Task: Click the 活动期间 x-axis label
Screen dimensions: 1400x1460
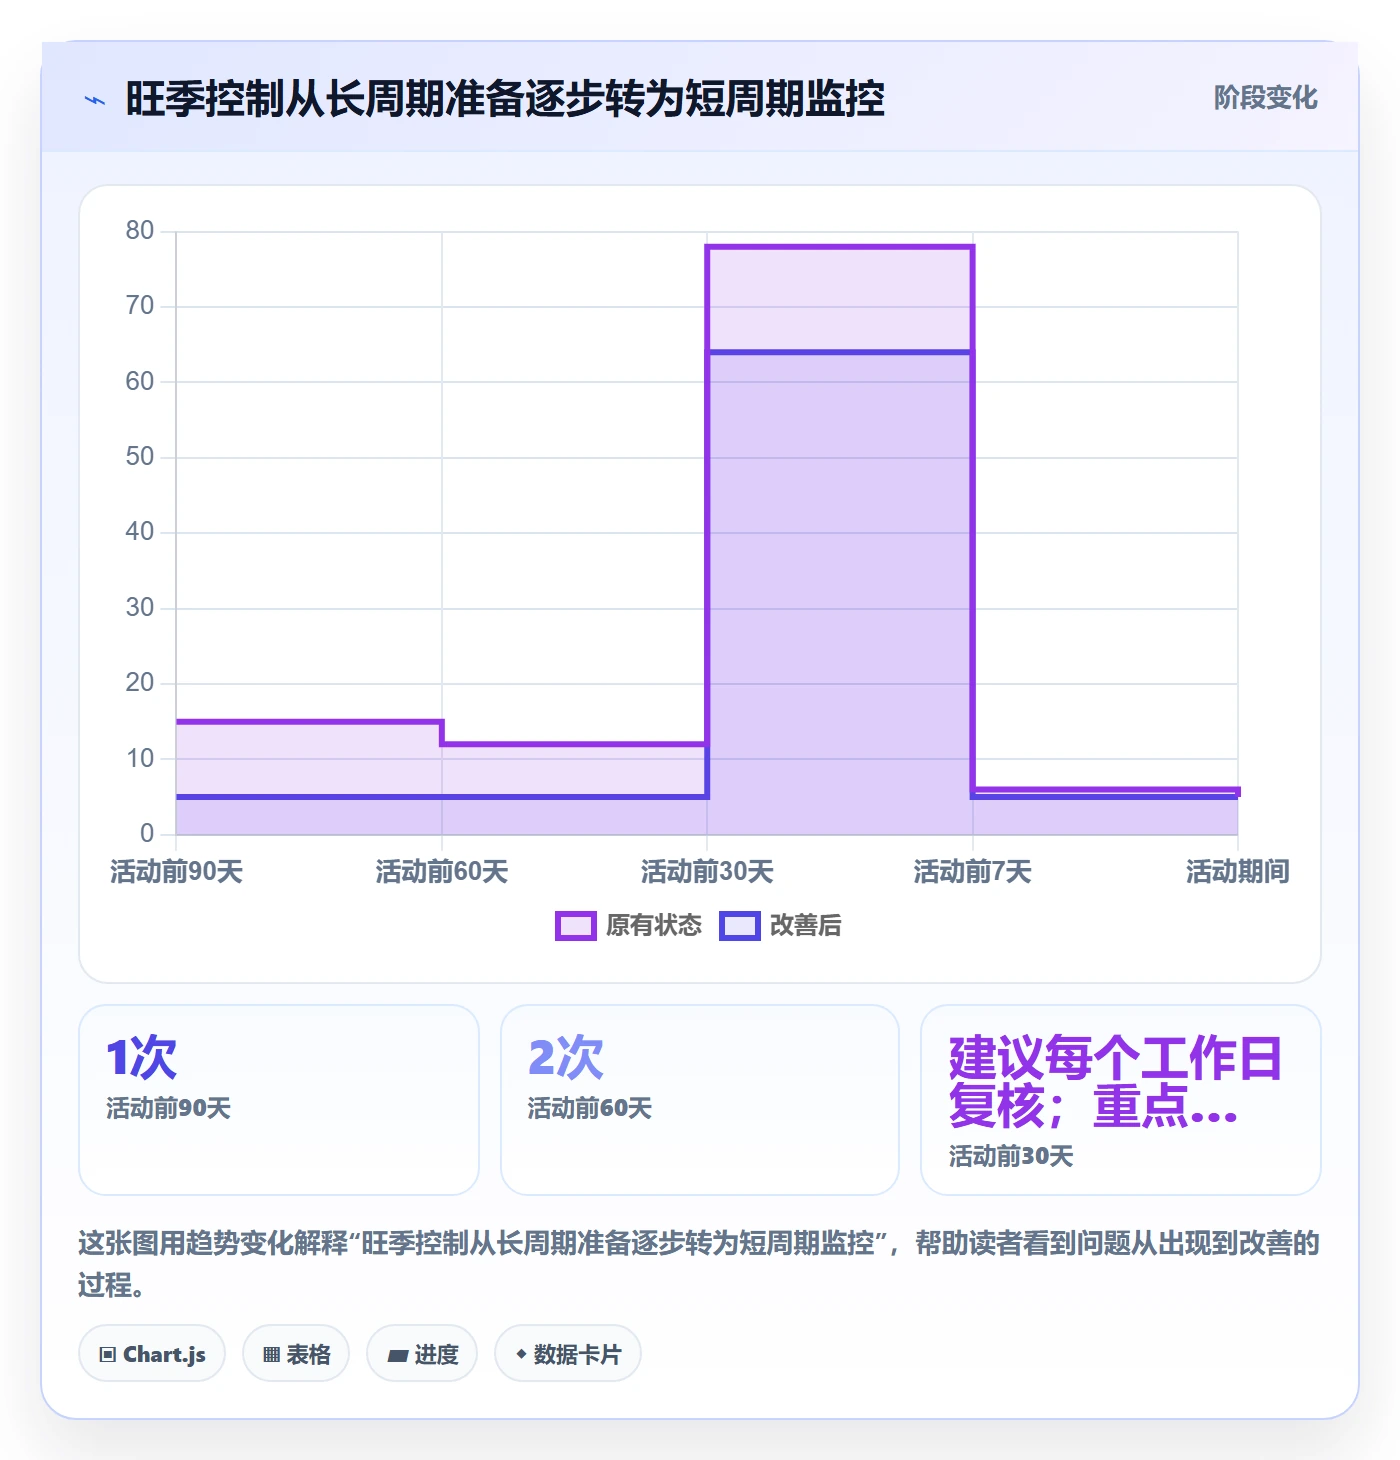Action: 1238,872
